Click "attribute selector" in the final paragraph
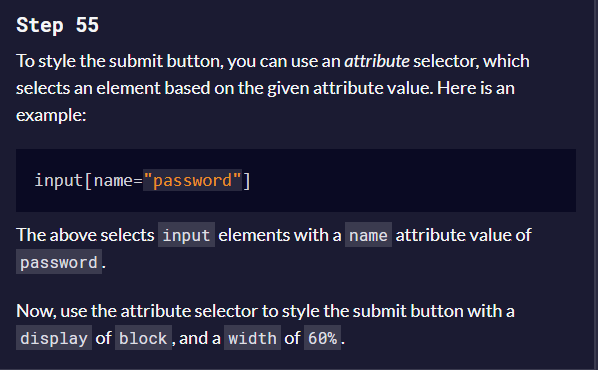This screenshot has width=598, height=370. pyautogui.click(x=189, y=311)
